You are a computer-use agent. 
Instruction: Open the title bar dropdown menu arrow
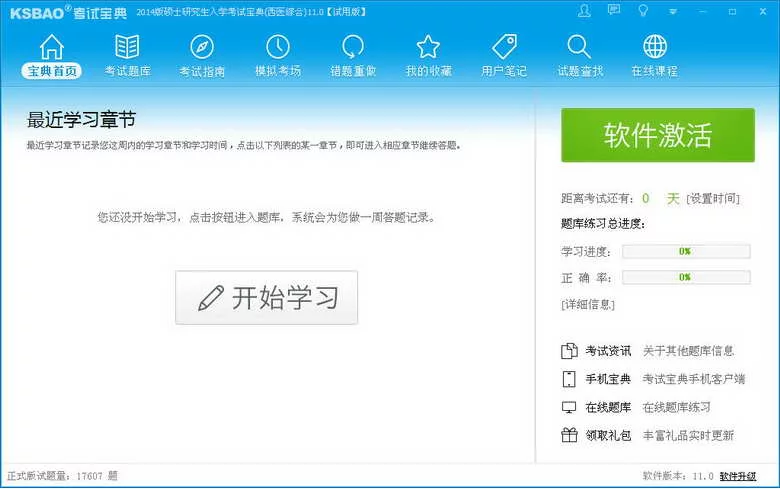(x=673, y=11)
